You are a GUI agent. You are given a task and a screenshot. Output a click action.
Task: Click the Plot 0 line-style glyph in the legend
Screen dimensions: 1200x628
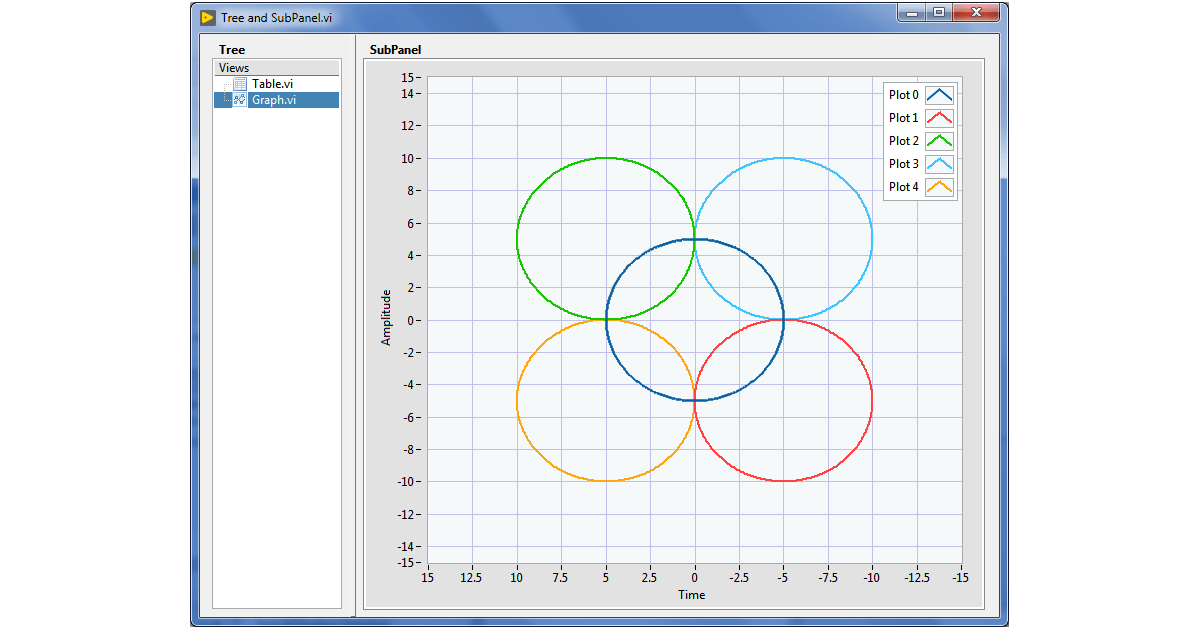click(940, 94)
